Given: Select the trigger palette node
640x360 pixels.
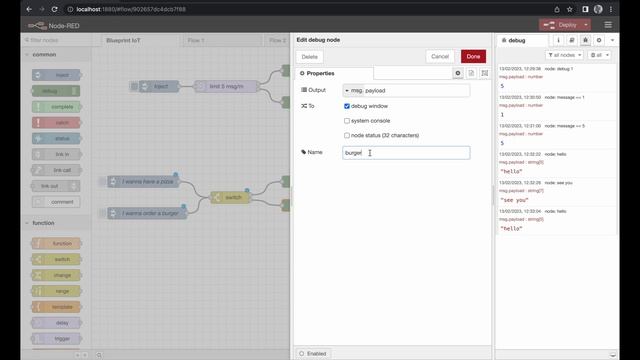Looking at the screenshot, I should tap(56, 339).
